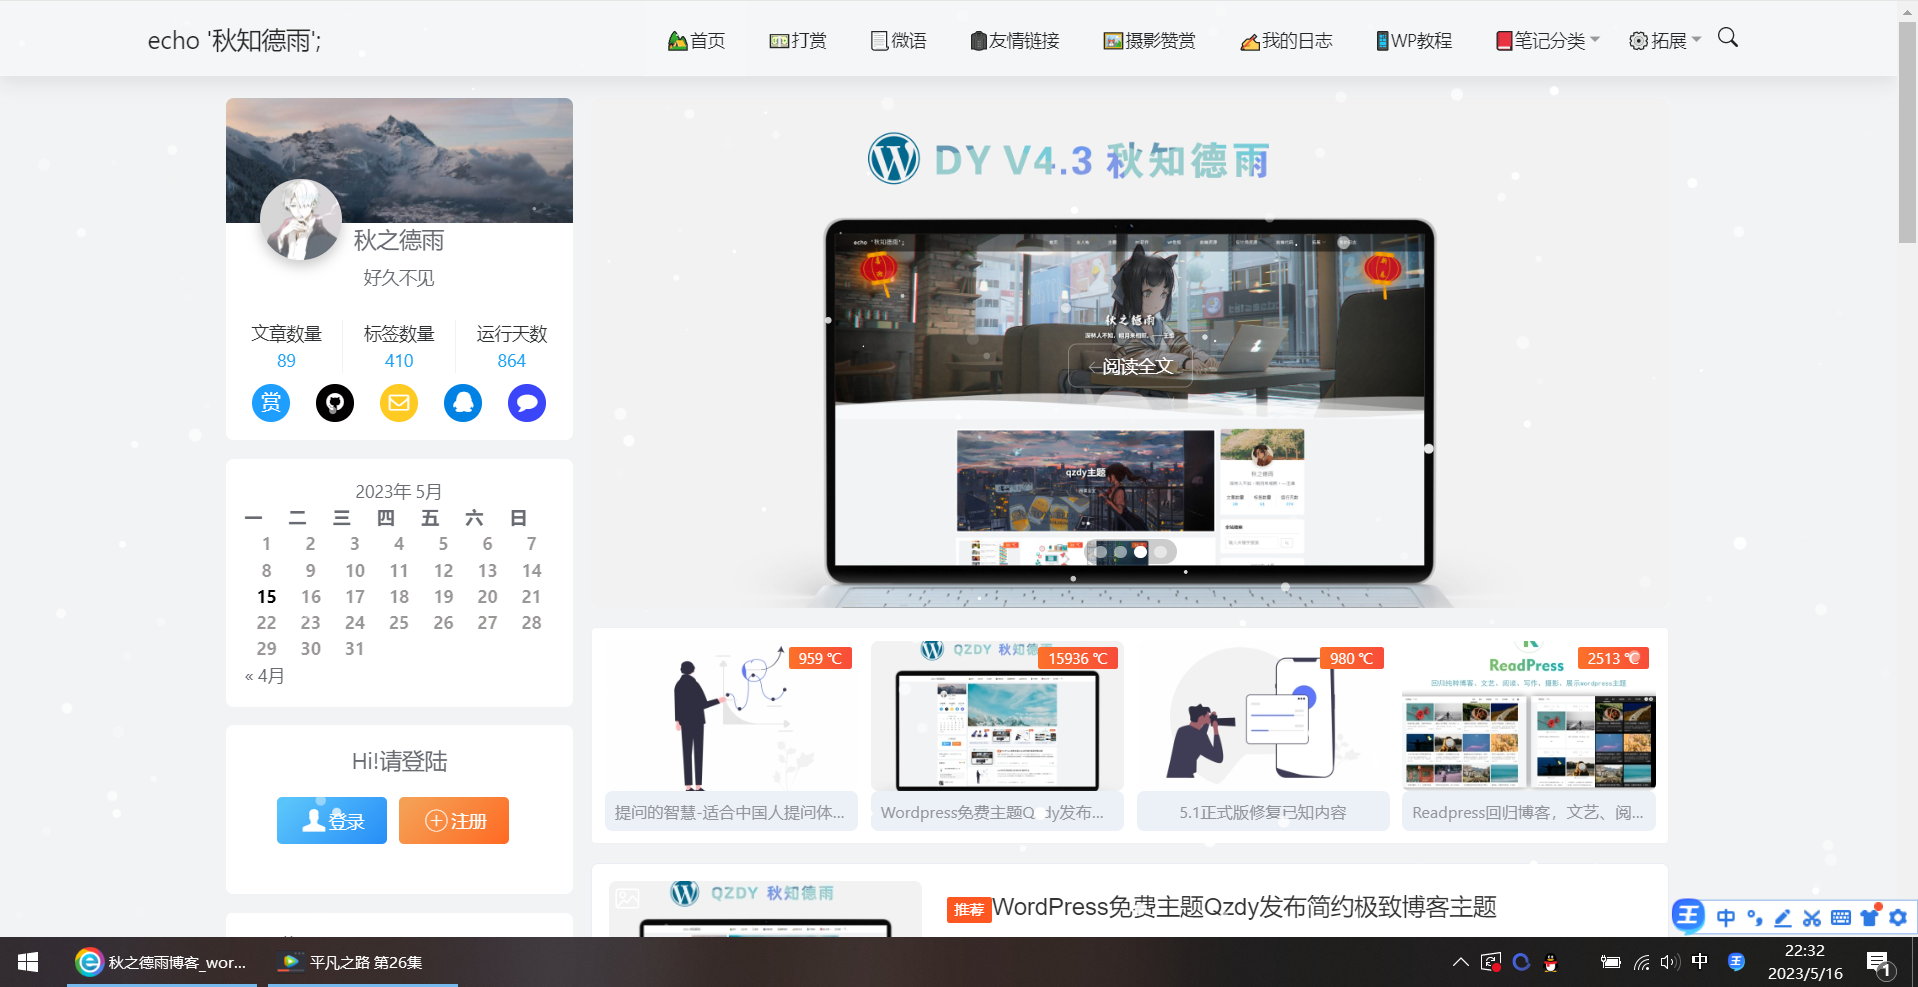Image resolution: width=1918 pixels, height=987 pixels.
Task: Click the 登录 login button
Action: (332, 821)
